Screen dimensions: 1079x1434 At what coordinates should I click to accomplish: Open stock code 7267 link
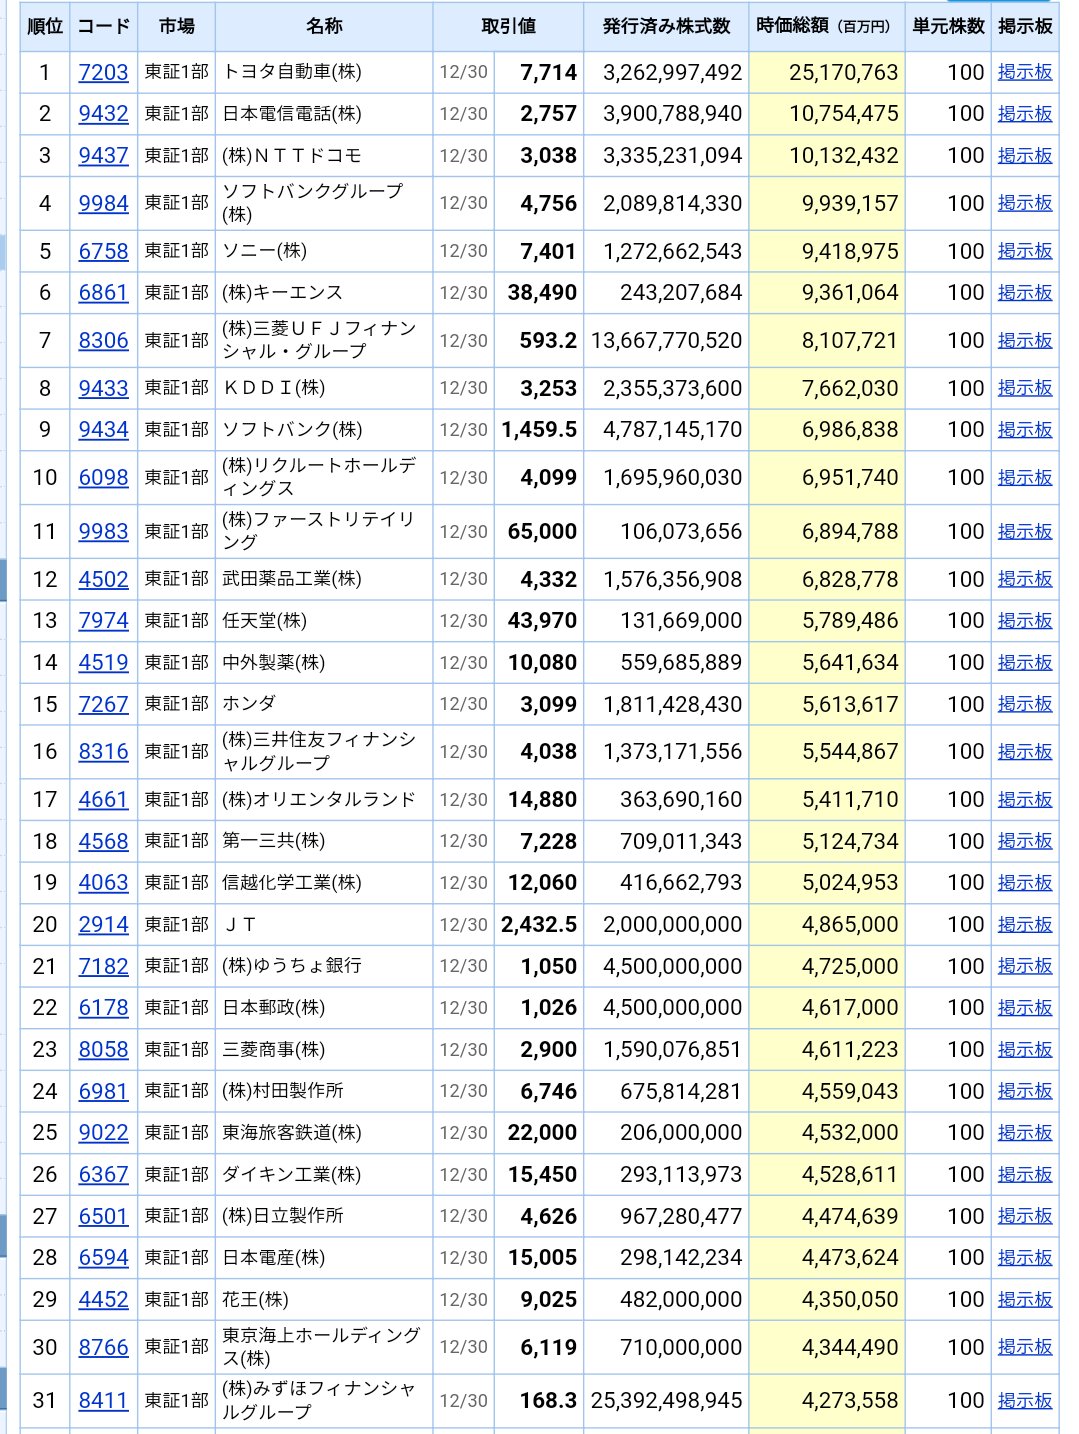pyautogui.click(x=104, y=704)
